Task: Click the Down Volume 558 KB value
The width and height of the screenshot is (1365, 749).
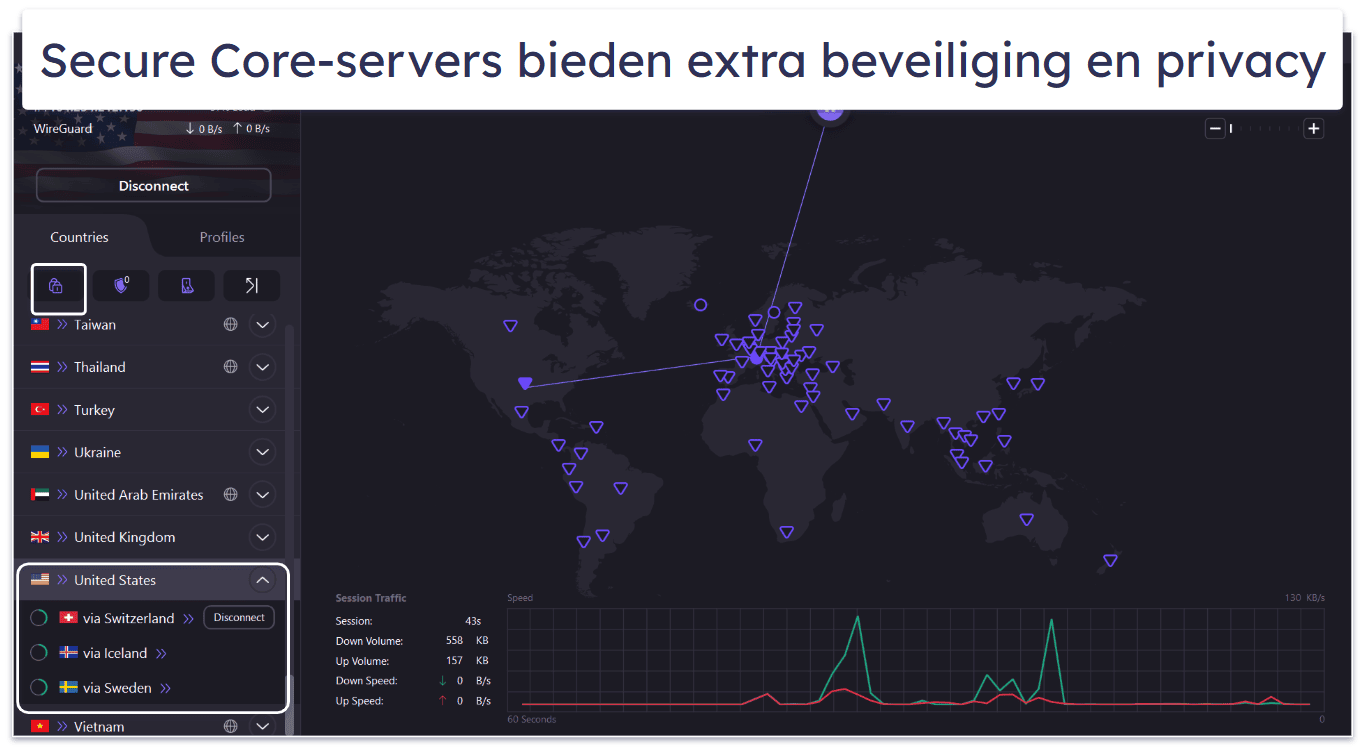Action: pos(468,641)
